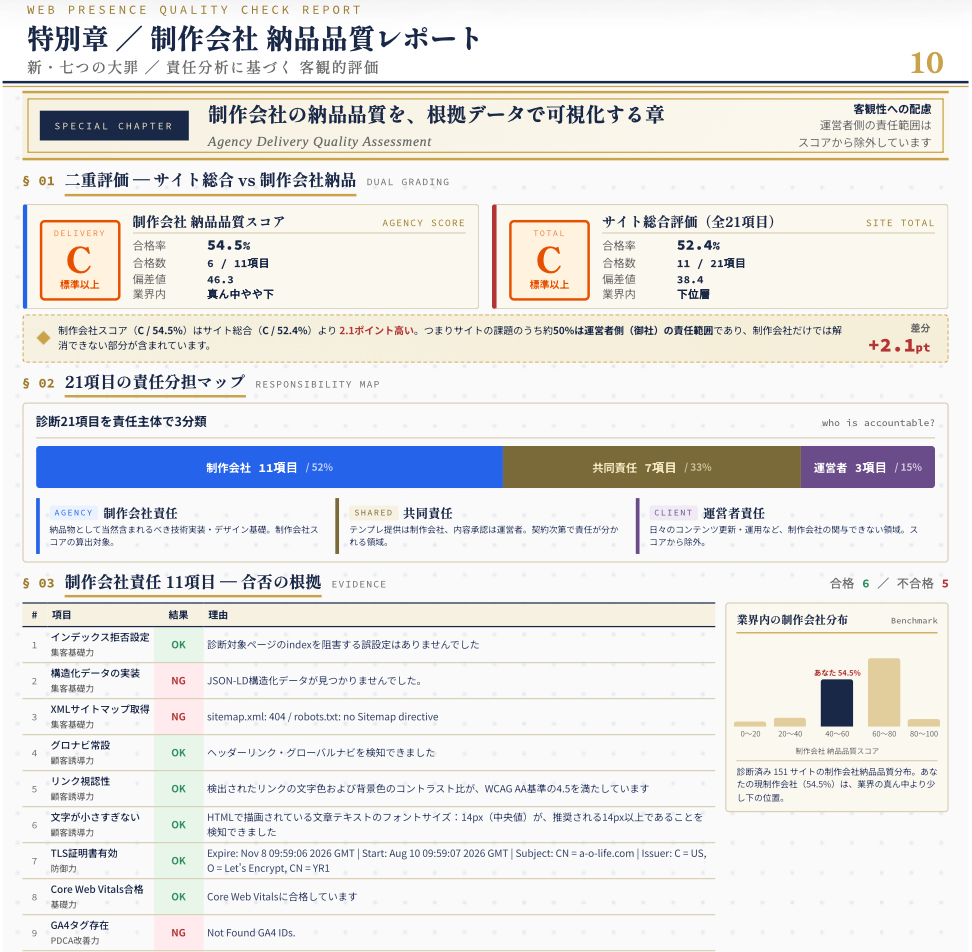
Task: Click the page number 10
Action: click(926, 63)
